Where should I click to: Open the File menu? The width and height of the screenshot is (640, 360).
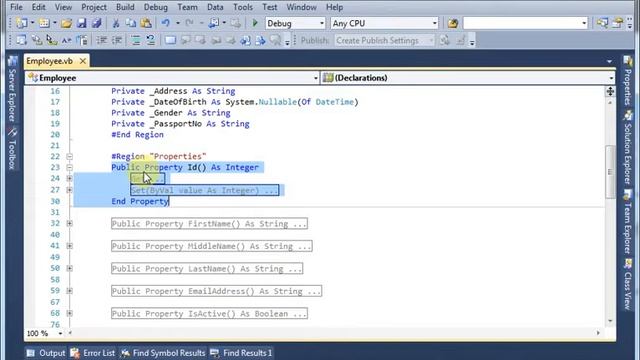[x=16, y=7]
